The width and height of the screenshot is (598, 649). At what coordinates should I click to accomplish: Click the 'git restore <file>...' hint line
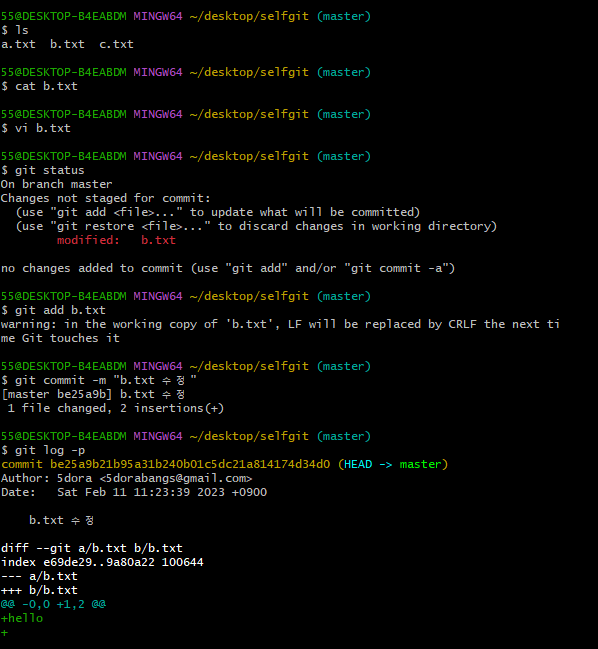click(x=256, y=226)
